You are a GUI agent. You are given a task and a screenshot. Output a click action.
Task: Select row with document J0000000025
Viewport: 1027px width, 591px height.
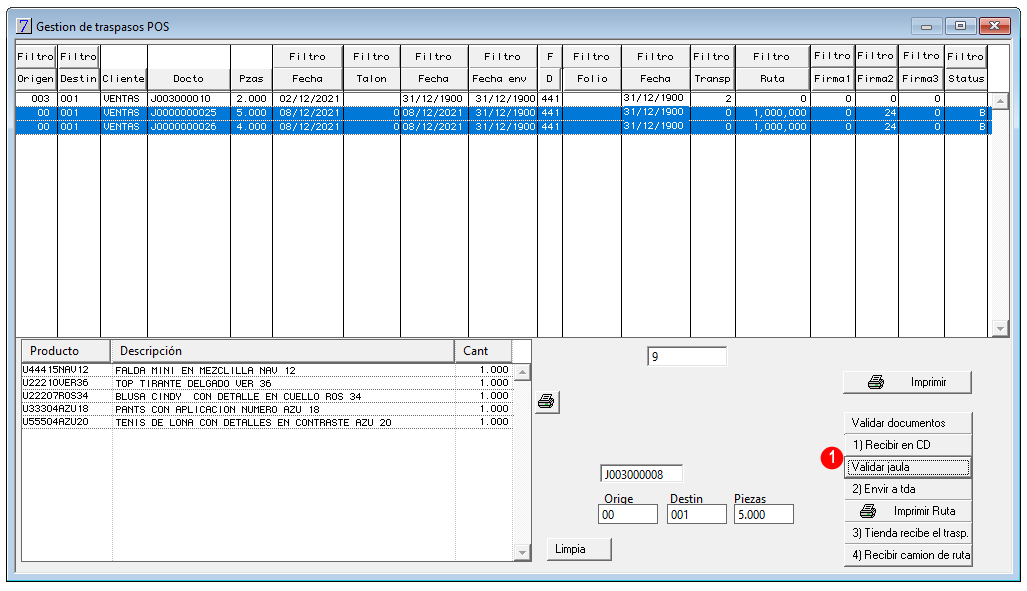[x=503, y=113]
